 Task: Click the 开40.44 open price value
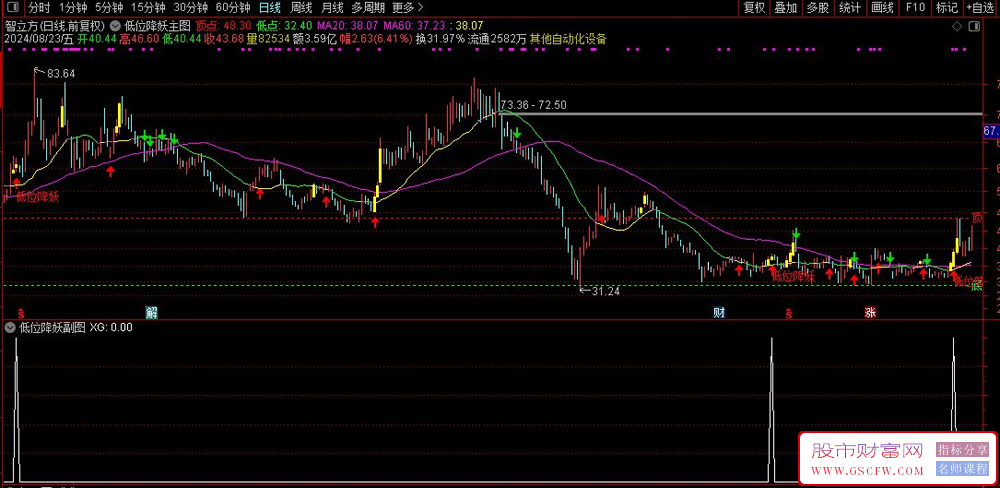97,39
